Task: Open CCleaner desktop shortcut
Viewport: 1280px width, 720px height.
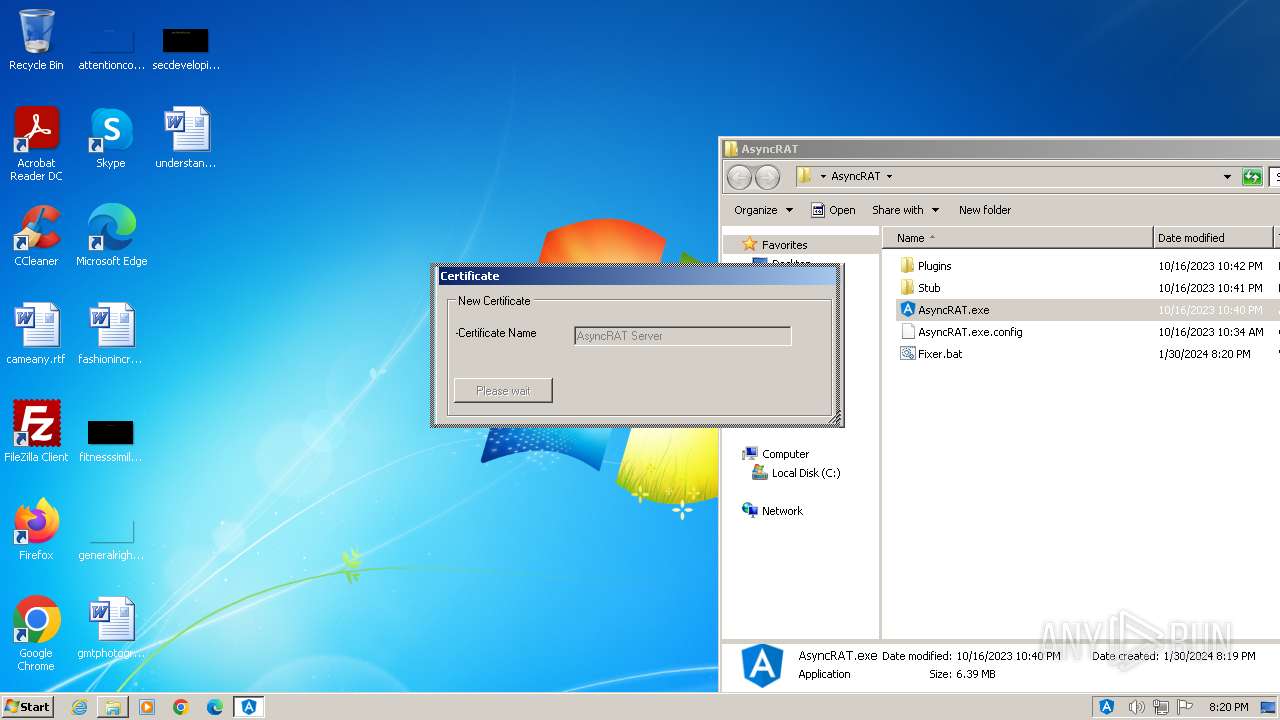Action: (x=36, y=236)
